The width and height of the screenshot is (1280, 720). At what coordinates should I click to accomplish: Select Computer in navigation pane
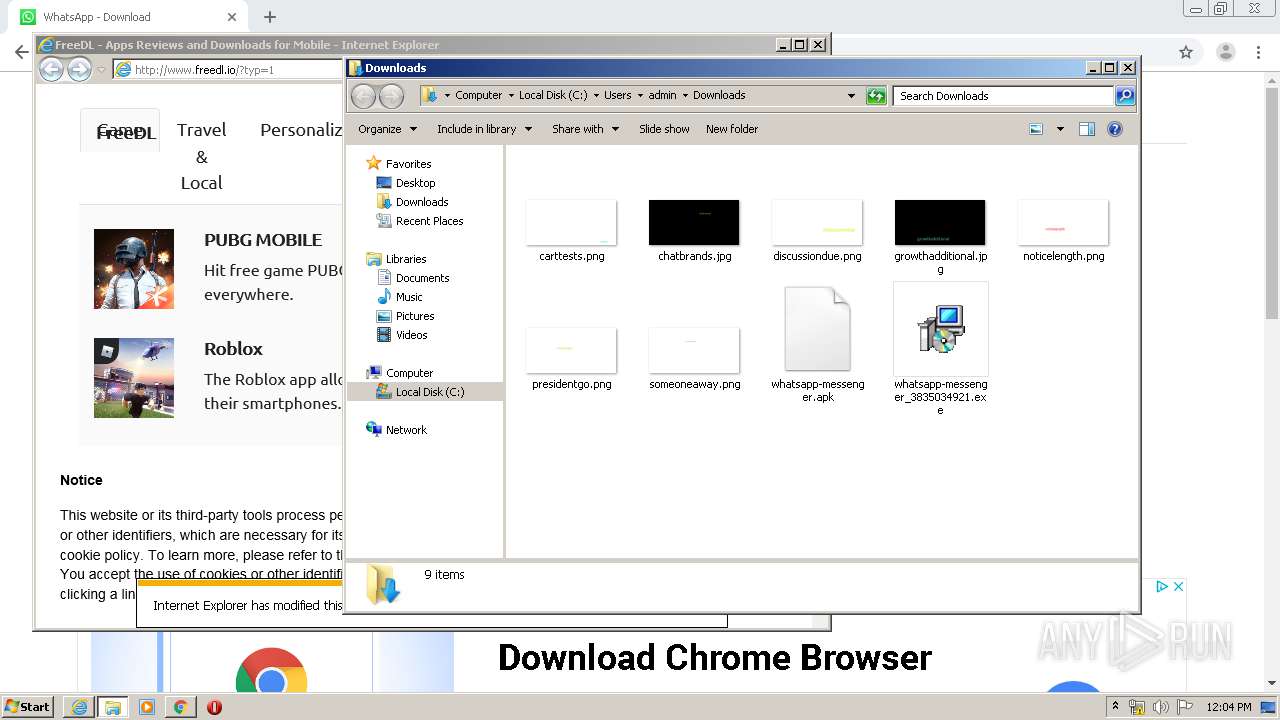click(x=409, y=373)
